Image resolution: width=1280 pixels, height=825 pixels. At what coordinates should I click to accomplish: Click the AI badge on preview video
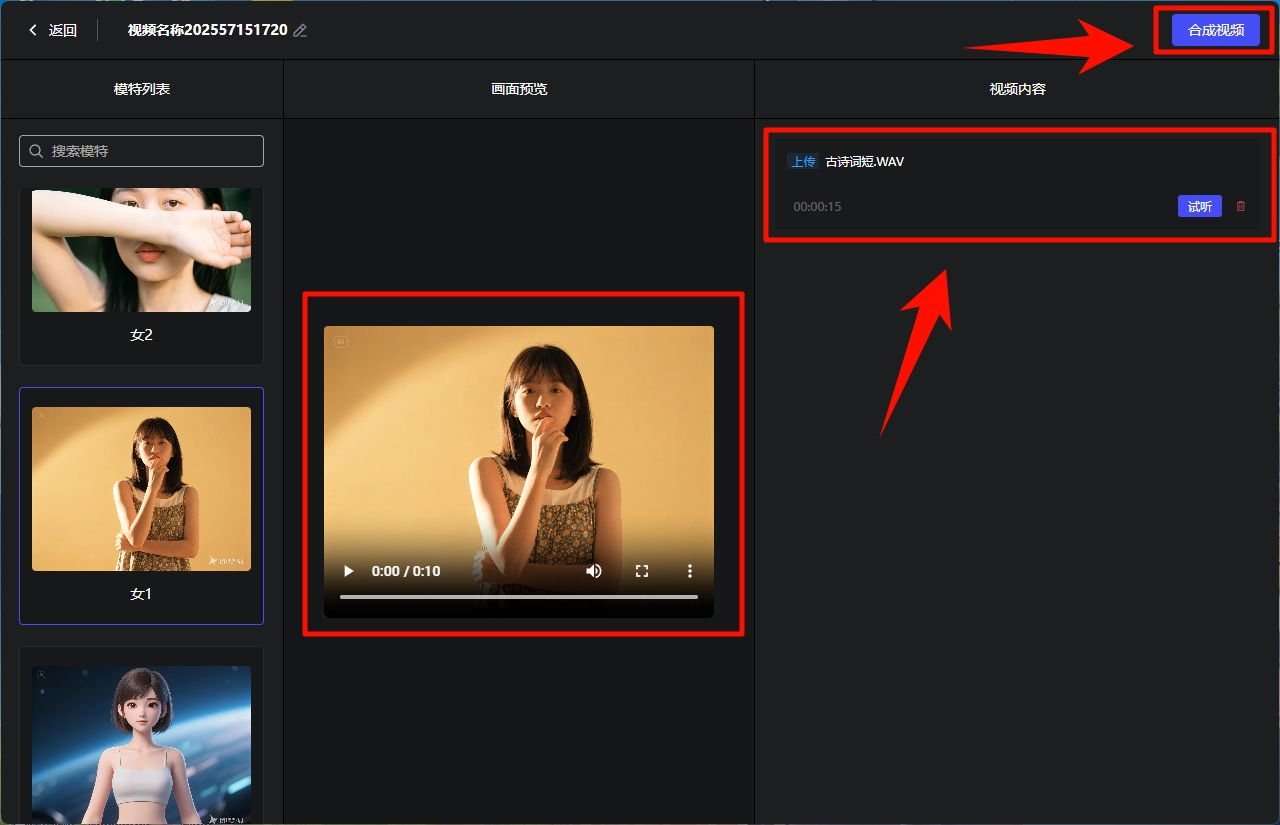tap(340, 342)
